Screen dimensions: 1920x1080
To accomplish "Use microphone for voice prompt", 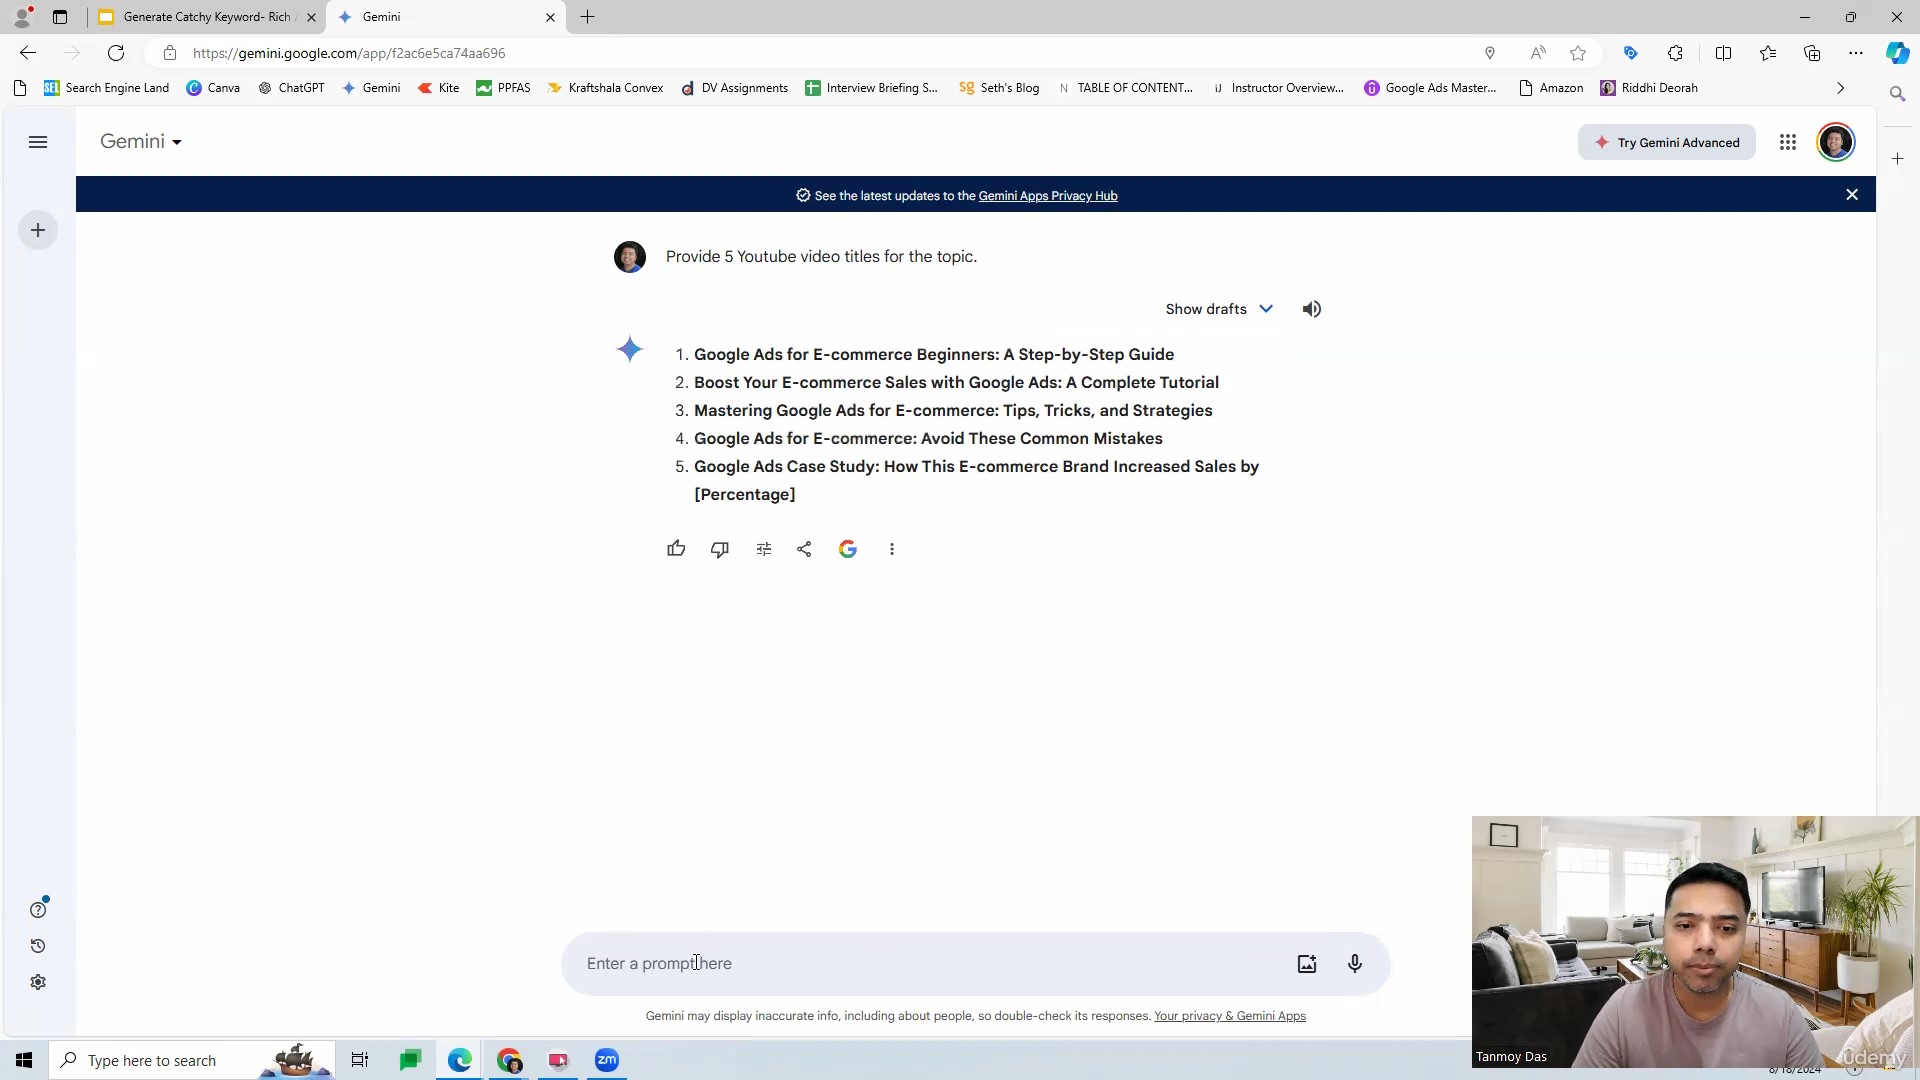I will point(1355,964).
